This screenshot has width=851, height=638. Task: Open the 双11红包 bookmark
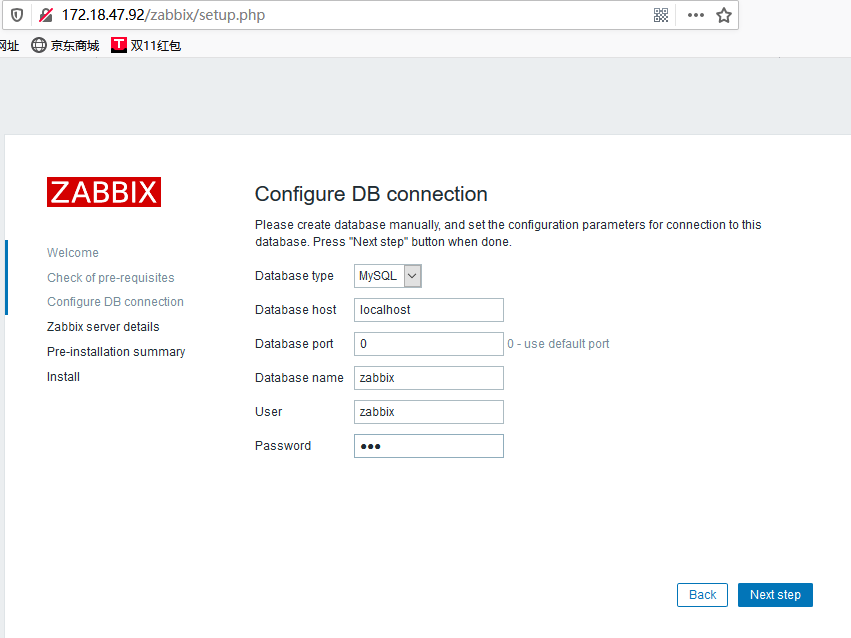[146, 45]
